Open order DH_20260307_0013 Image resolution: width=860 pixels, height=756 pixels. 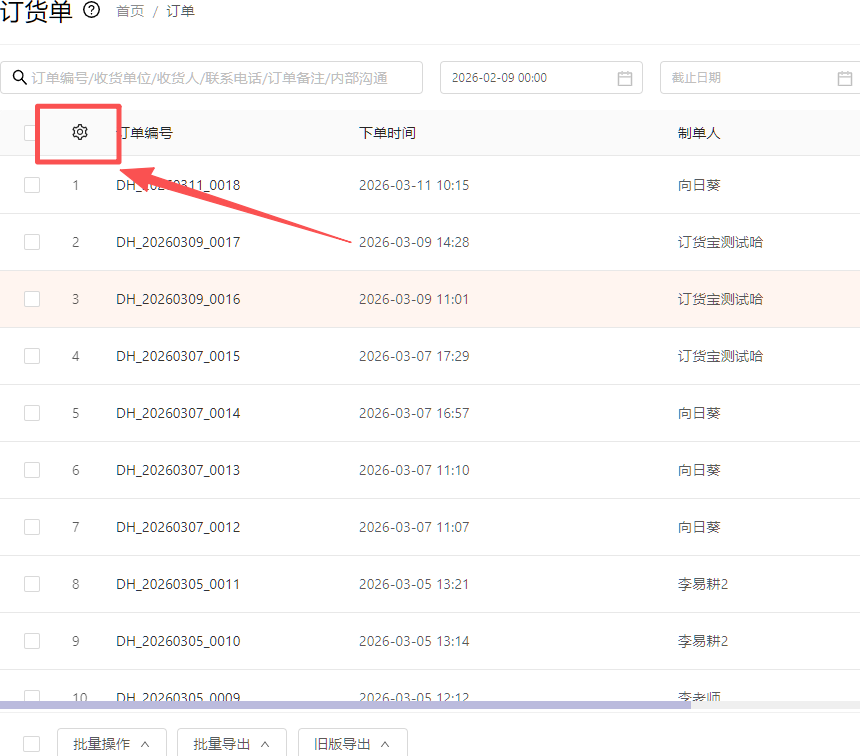coord(178,470)
